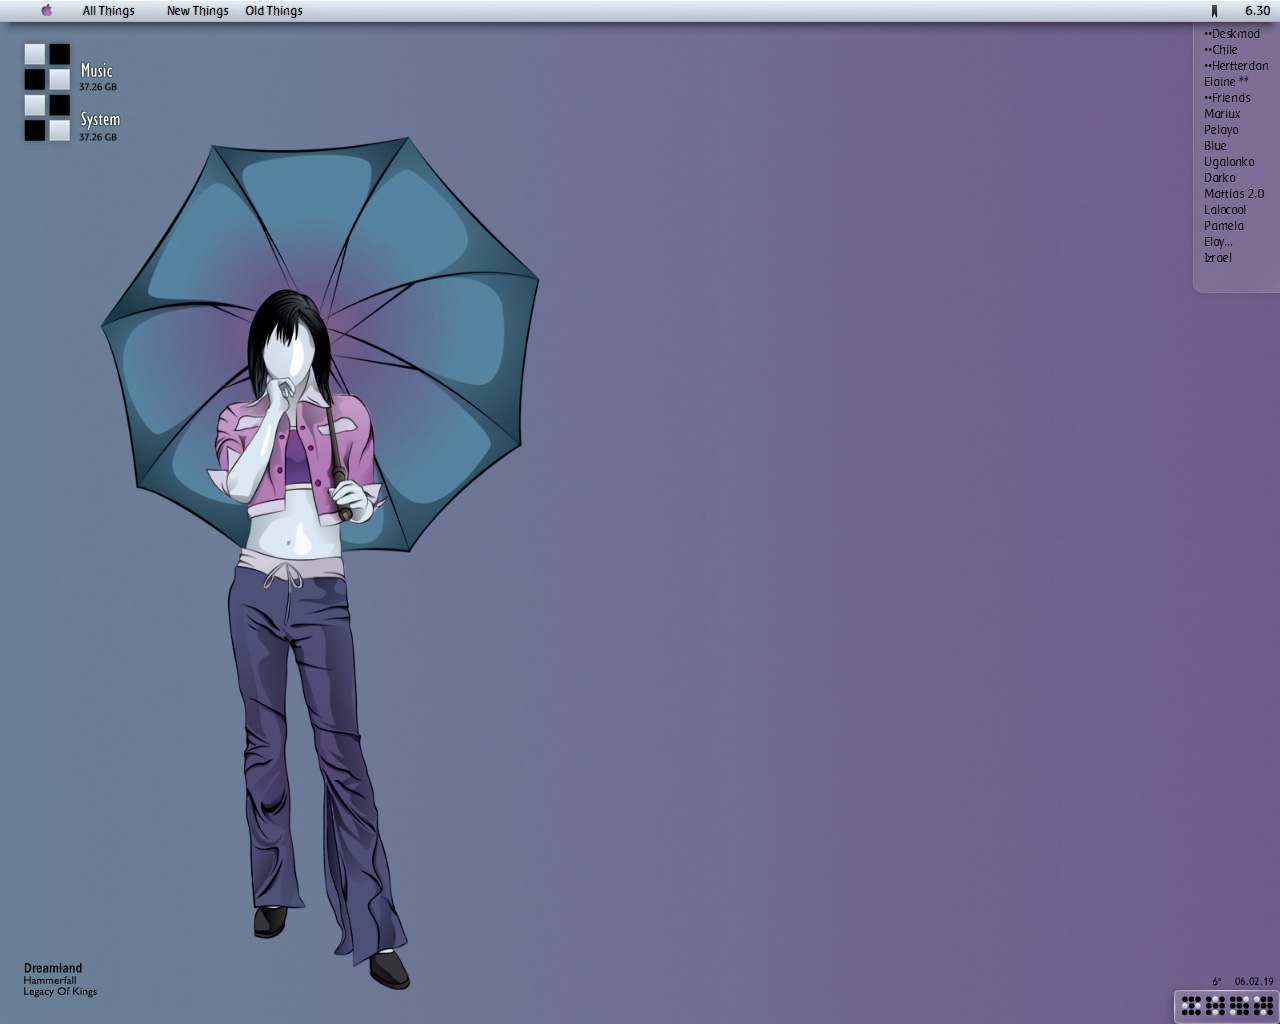Screen dimensions: 1280x1024
Task: Click the bookmark icon in the menu bar
Action: (1214, 11)
